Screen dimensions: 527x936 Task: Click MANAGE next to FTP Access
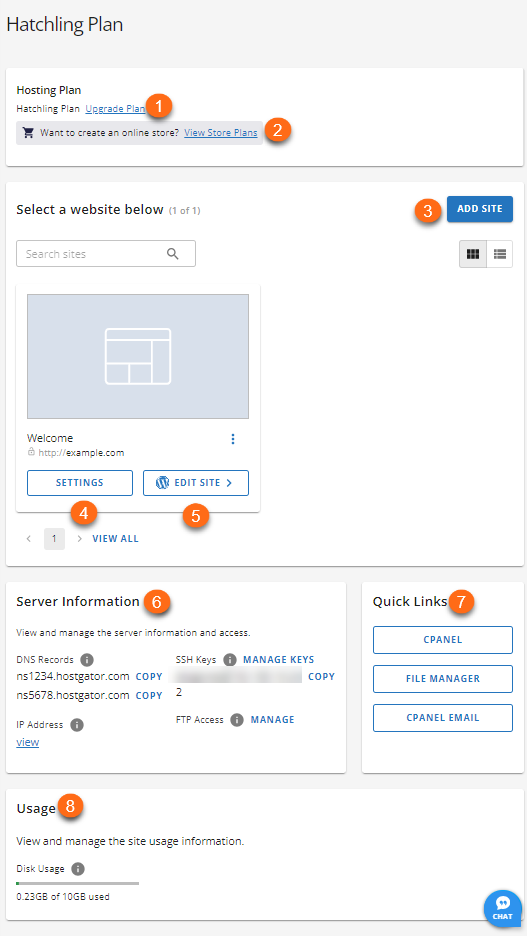(273, 720)
